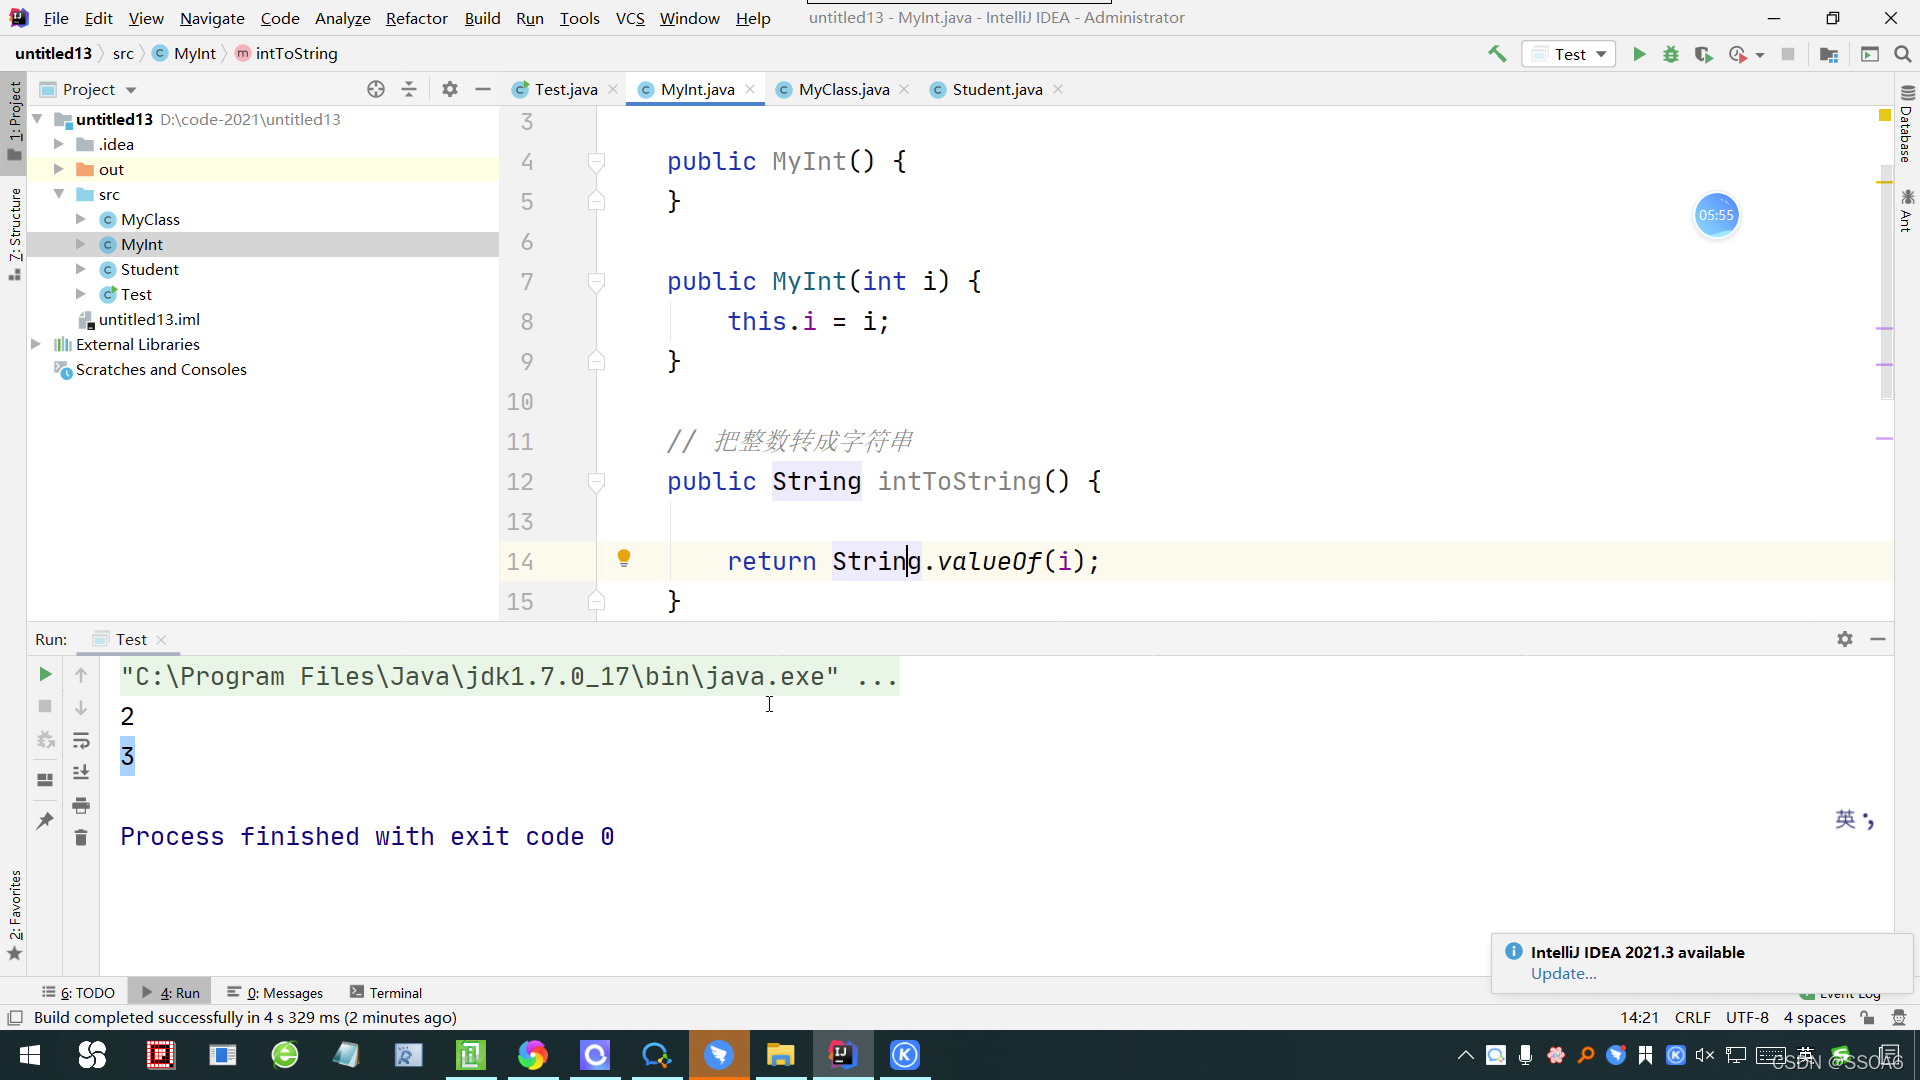Click the Build project hammer icon

pos(1497,54)
